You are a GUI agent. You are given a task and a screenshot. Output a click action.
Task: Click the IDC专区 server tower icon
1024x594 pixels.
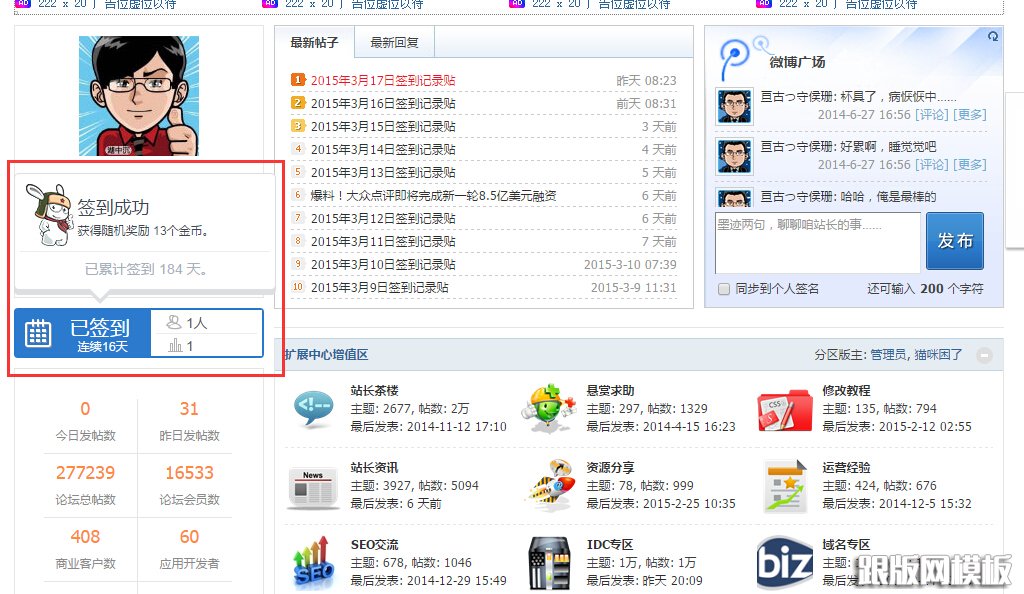548,562
